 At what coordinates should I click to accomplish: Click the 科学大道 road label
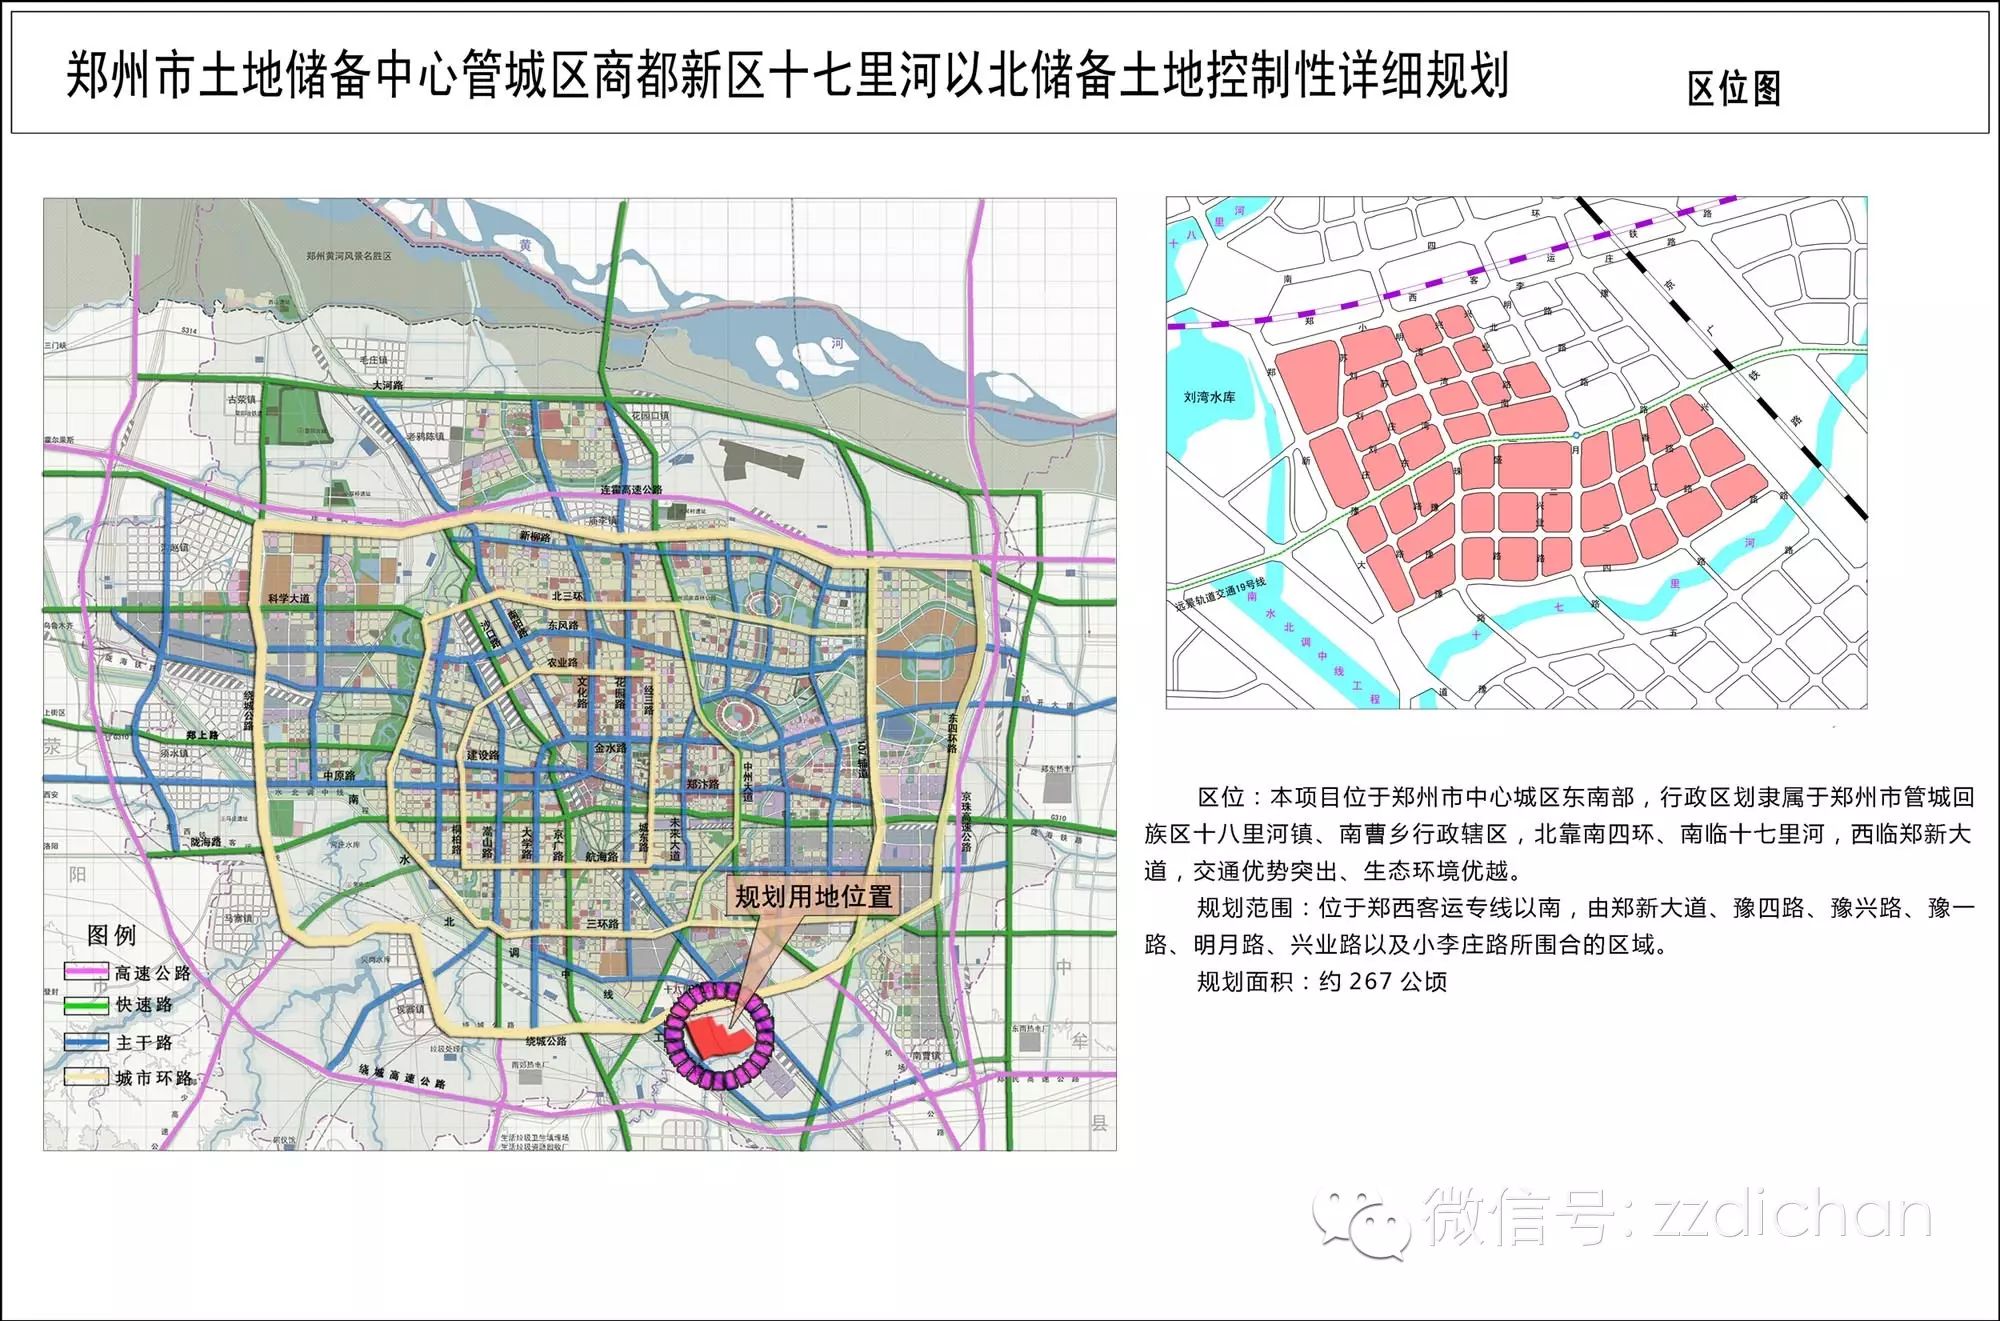tap(289, 598)
